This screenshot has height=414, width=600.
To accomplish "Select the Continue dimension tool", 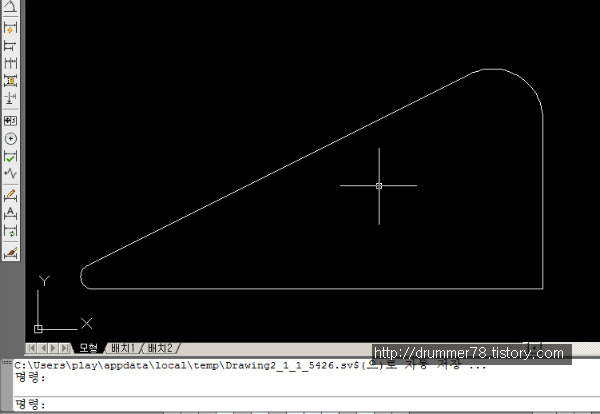I will 10,63.
